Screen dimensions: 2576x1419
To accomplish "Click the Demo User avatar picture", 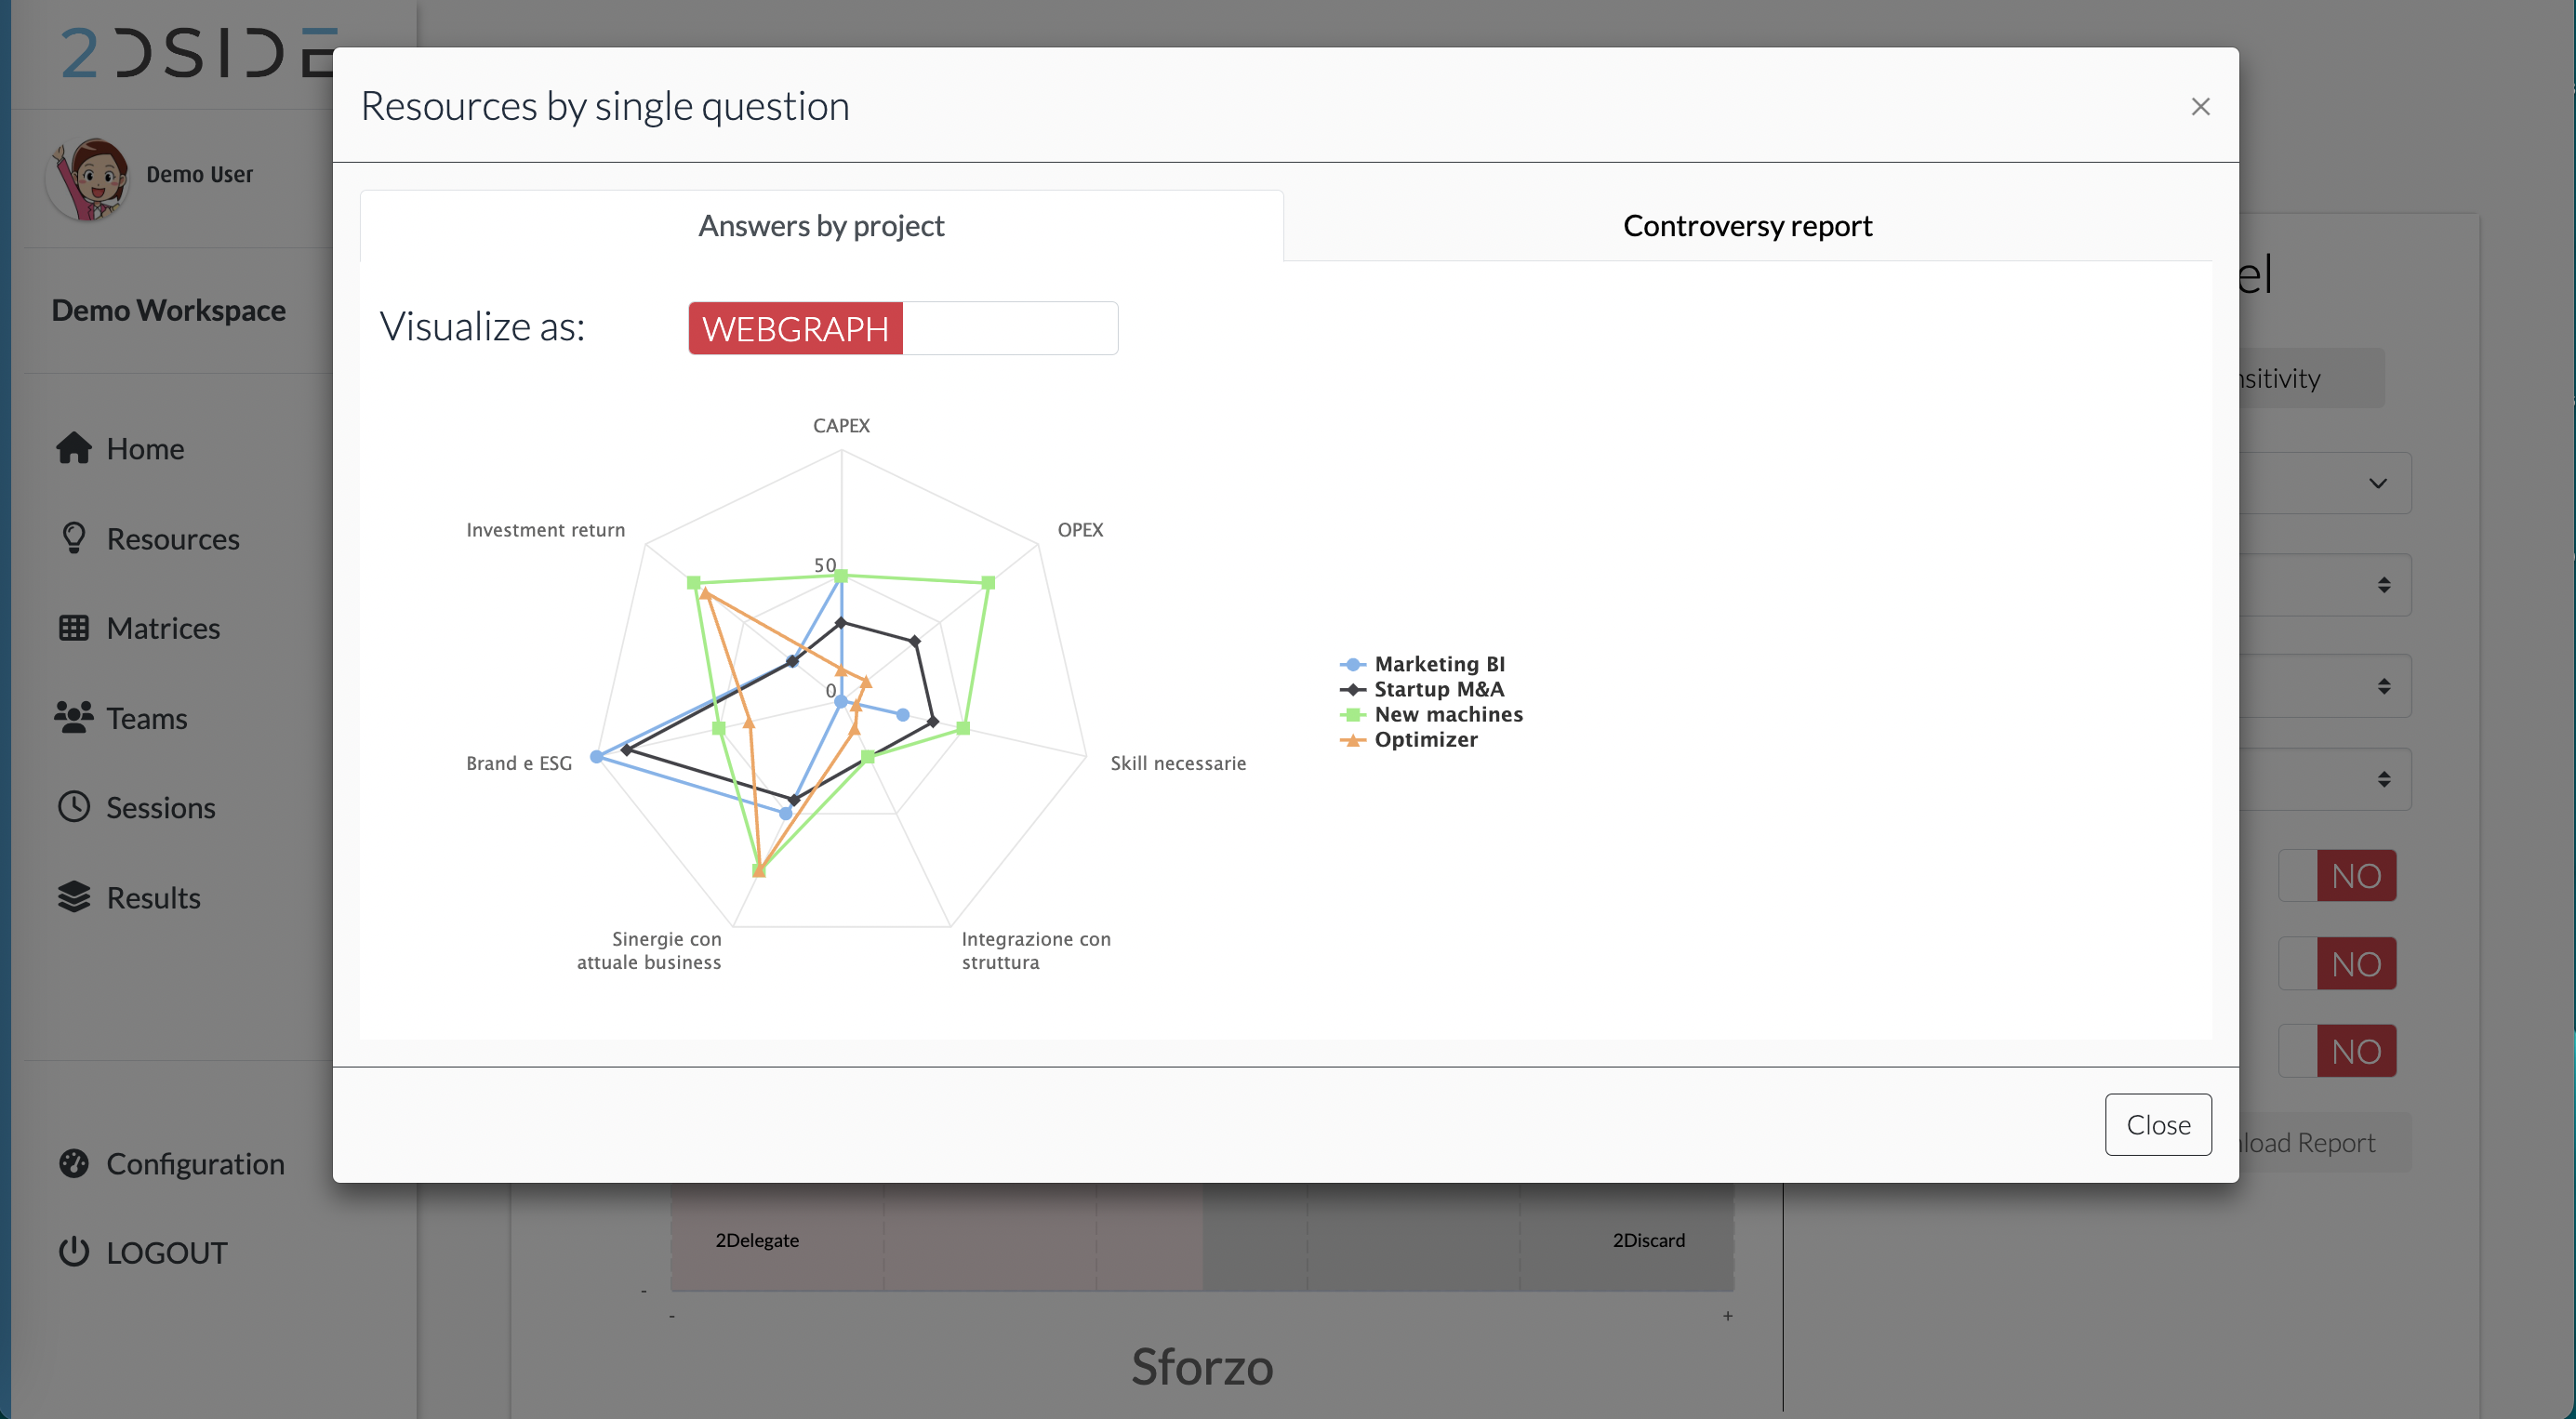I will [x=88, y=177].
